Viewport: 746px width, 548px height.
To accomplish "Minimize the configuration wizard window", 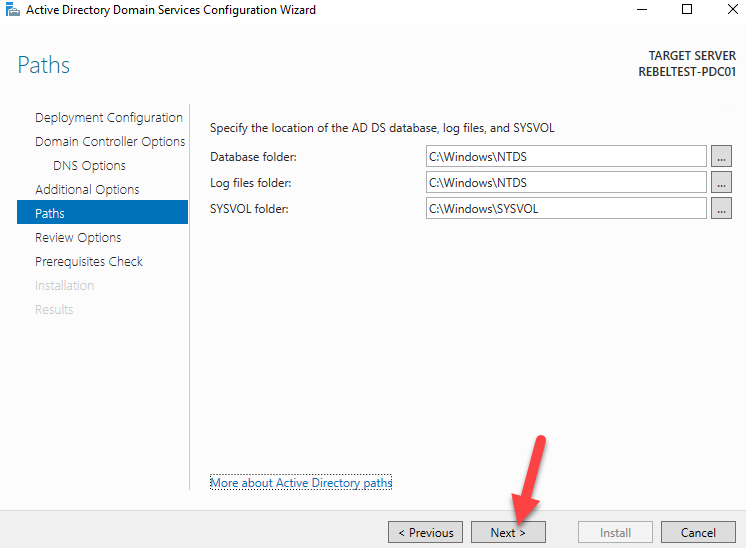I will pyautogui.click(x=641, y=10).
